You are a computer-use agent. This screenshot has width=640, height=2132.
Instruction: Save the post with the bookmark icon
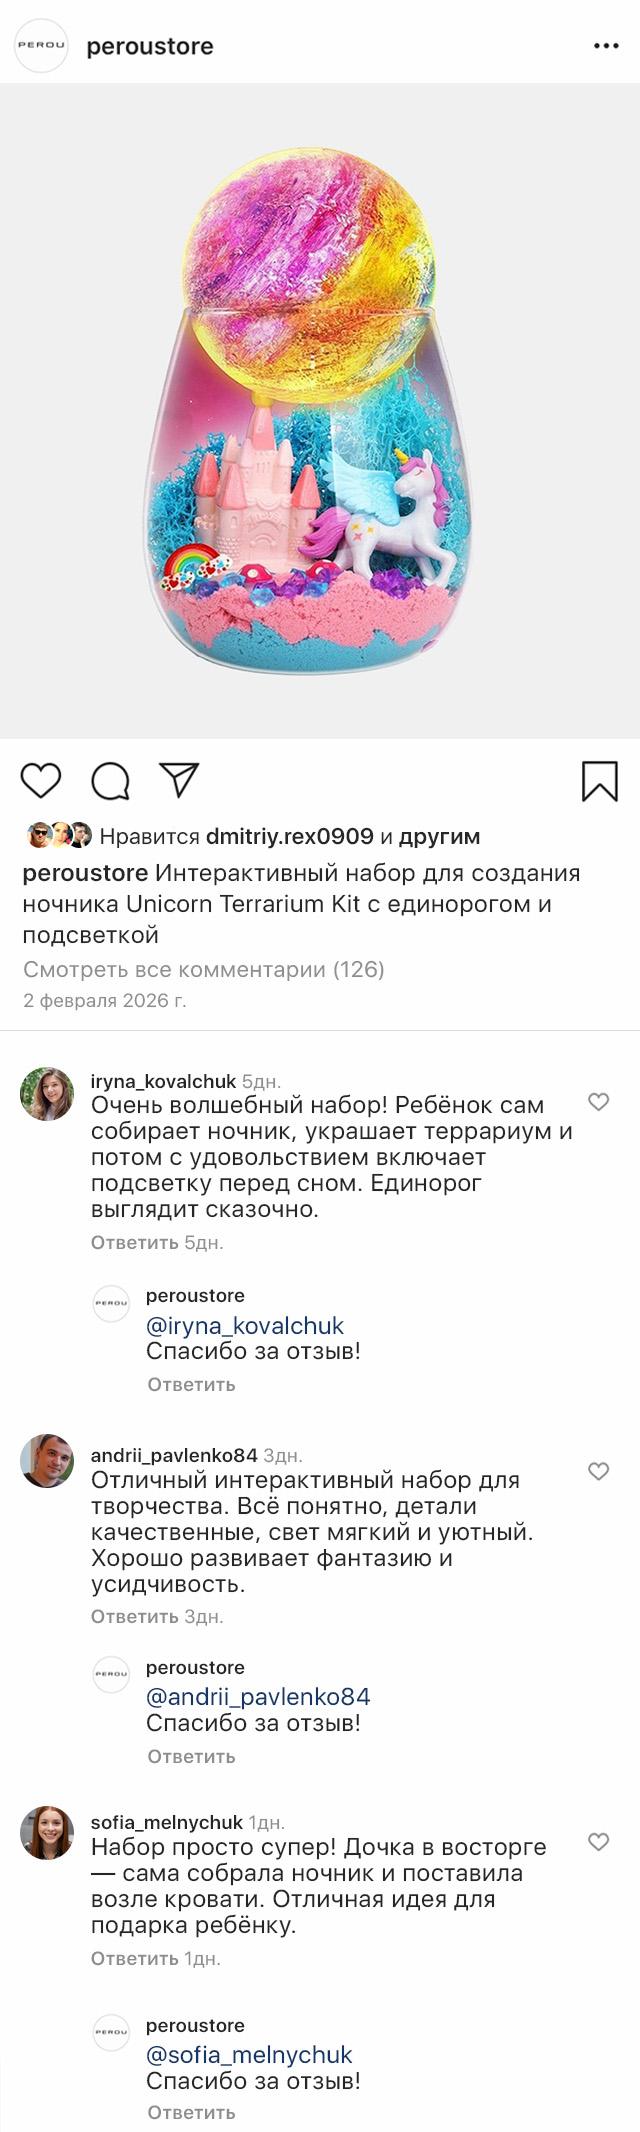click(600, 781)
